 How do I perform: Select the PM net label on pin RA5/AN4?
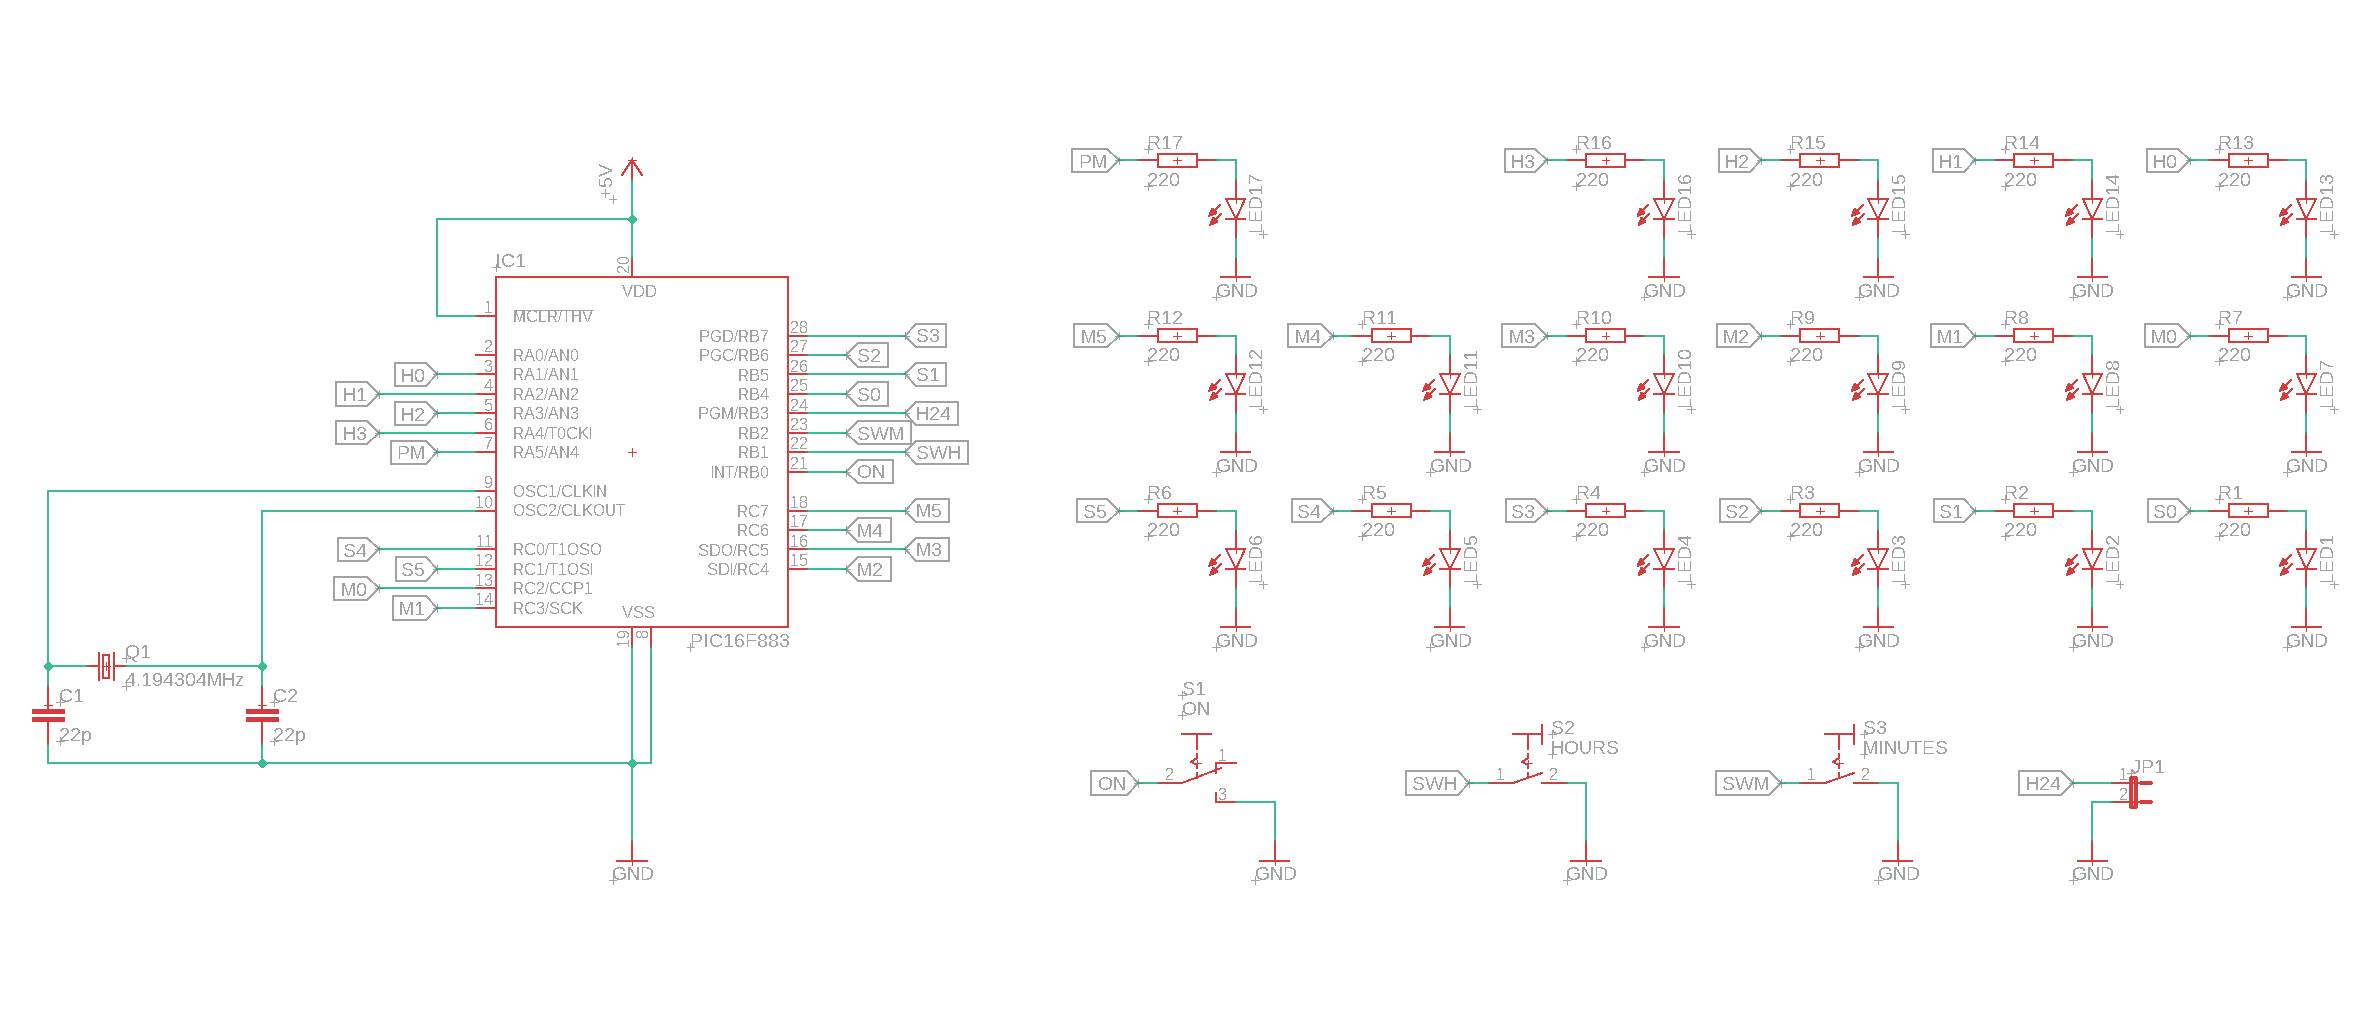tap(412, 453)
